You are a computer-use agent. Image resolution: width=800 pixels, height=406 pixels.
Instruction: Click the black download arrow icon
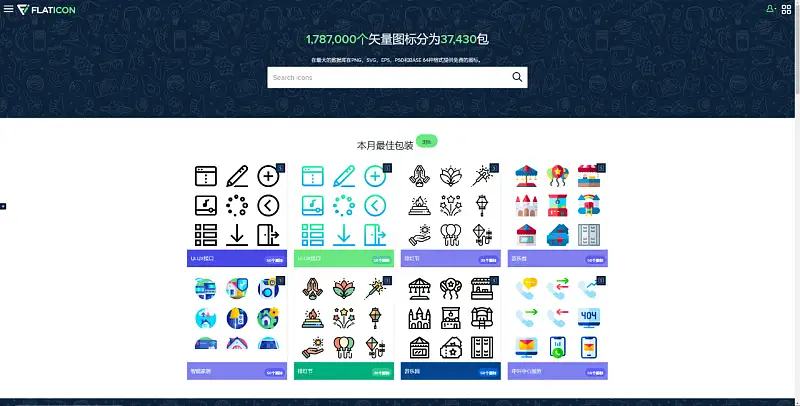(237, 235)
